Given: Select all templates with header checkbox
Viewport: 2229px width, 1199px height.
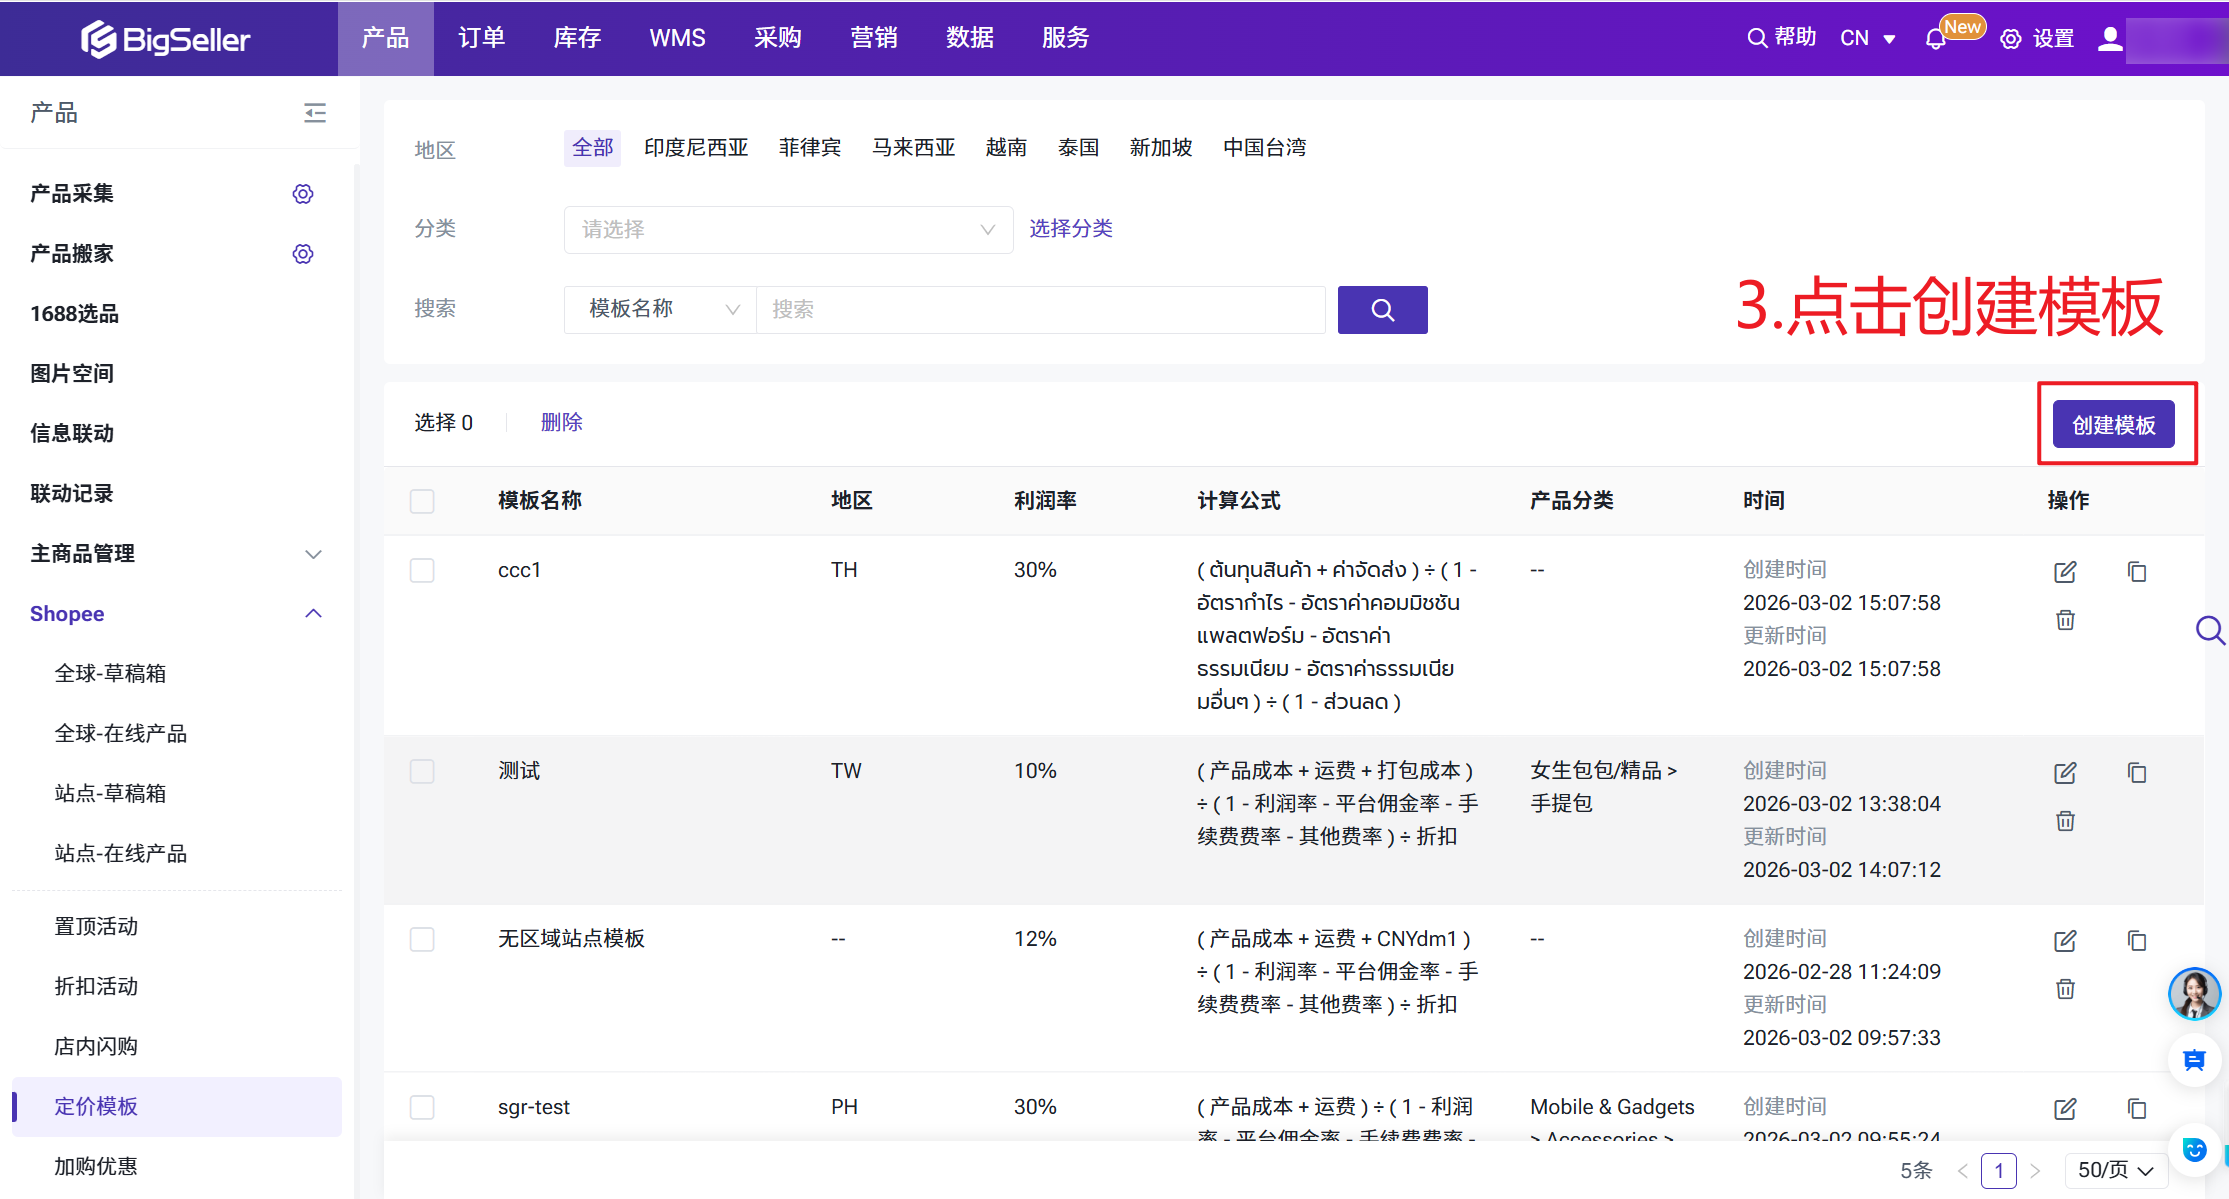Looking at the screenshot, I should (x=422, y=501).
